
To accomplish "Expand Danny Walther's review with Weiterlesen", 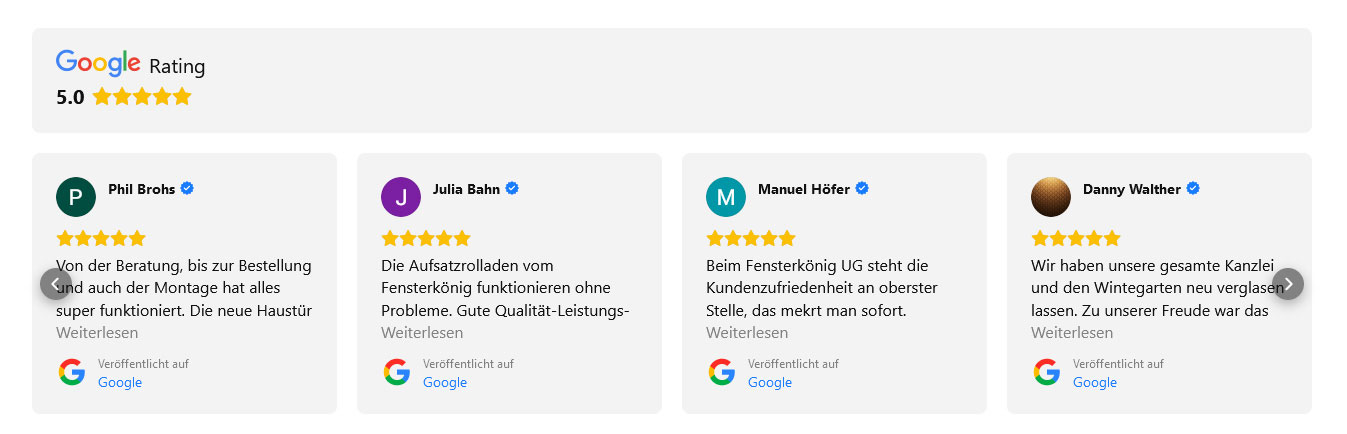I will 1072,332.
